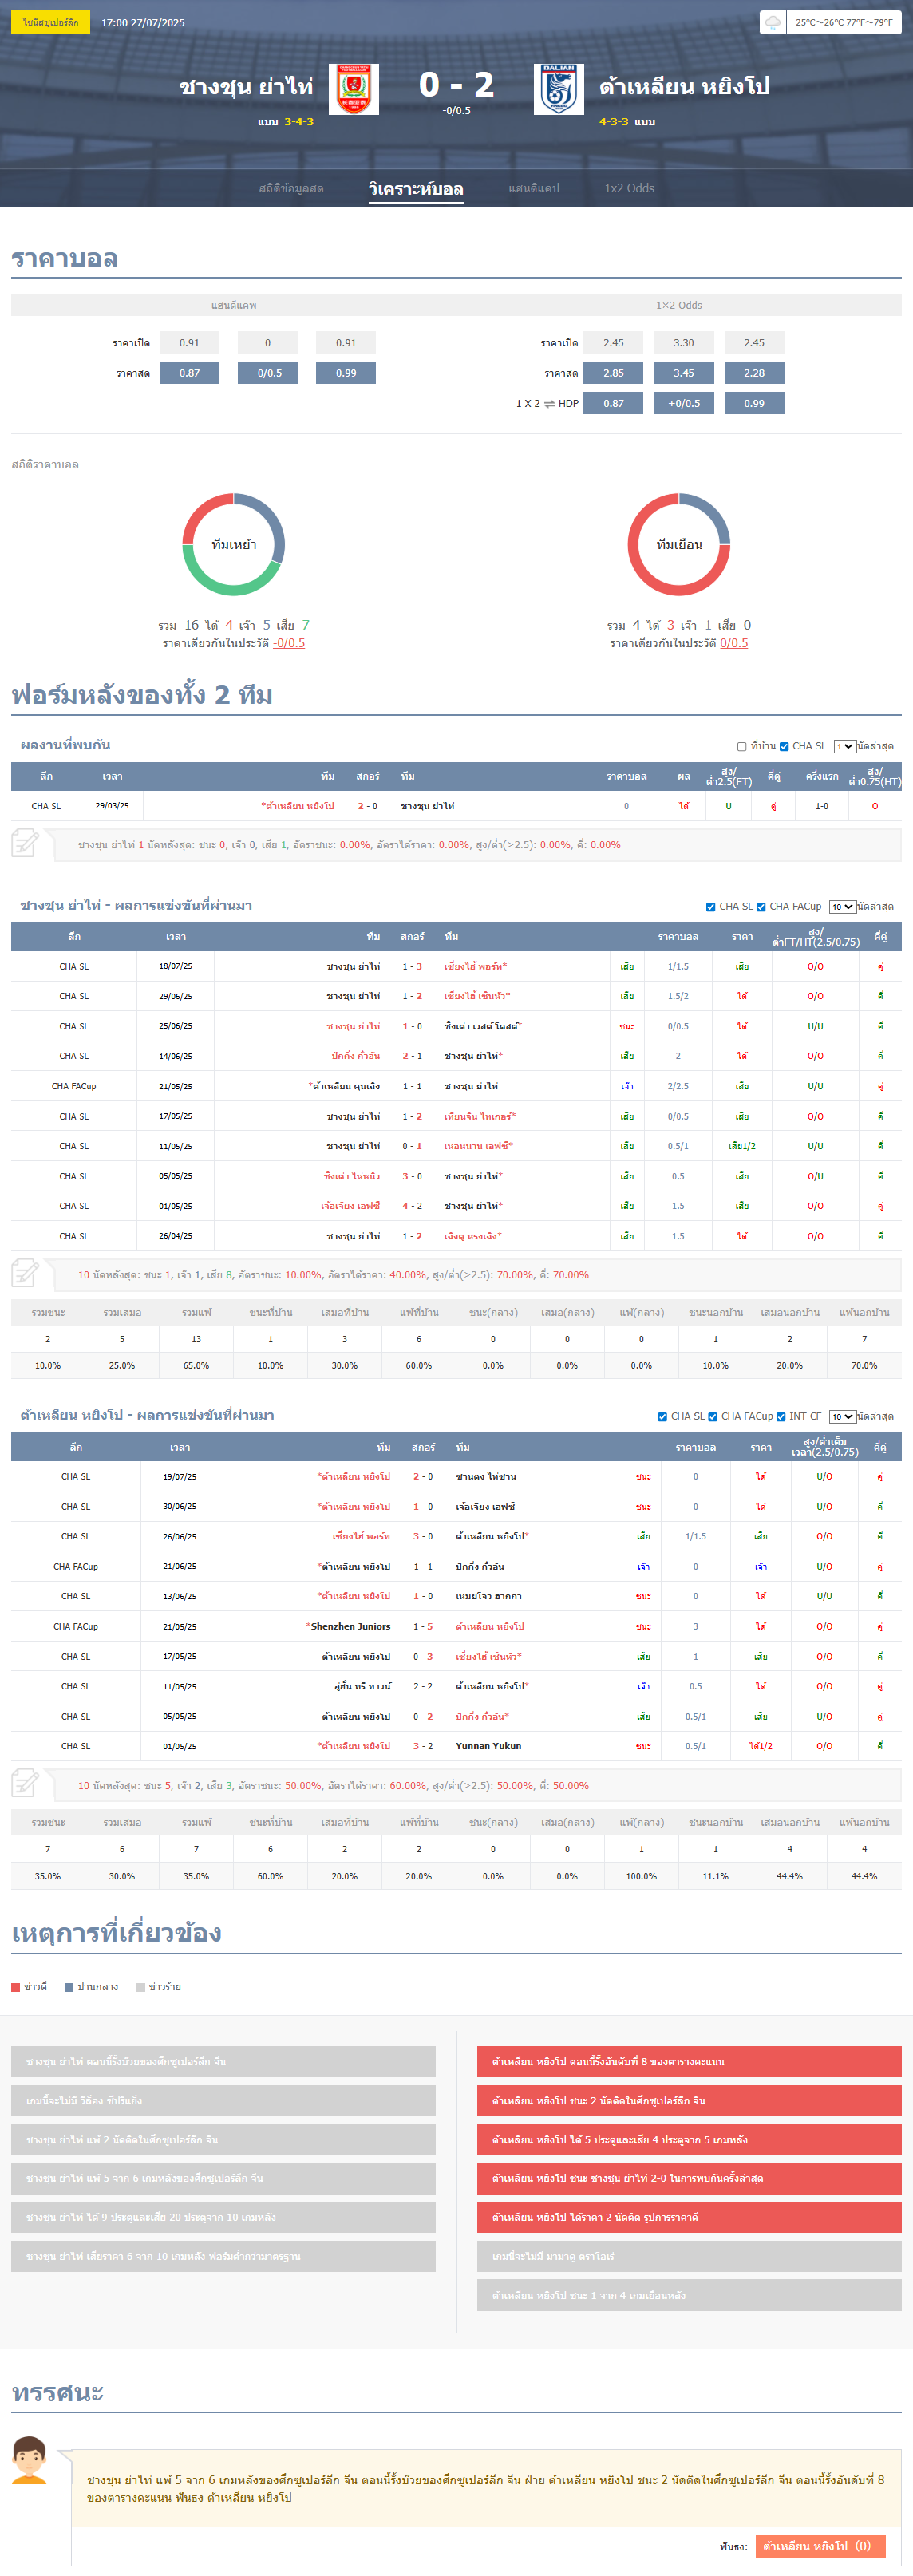Uncheck INT CF for Dalian Yingbo results

click(x=781, y=1417)
